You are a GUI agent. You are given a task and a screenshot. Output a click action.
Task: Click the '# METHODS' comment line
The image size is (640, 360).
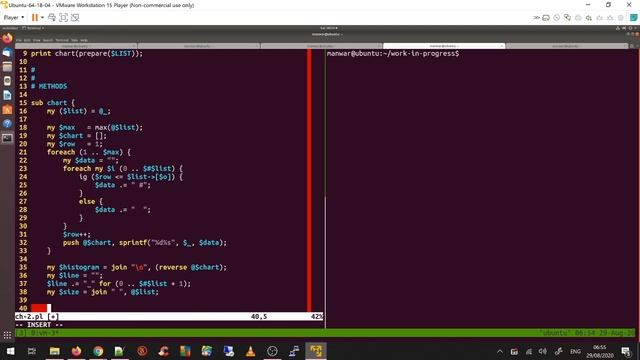[49, 86]
